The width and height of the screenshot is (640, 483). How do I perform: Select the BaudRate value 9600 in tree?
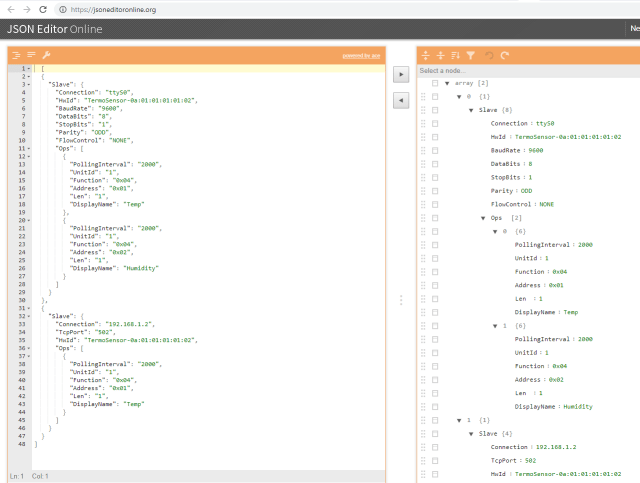(x=536, y=150)
